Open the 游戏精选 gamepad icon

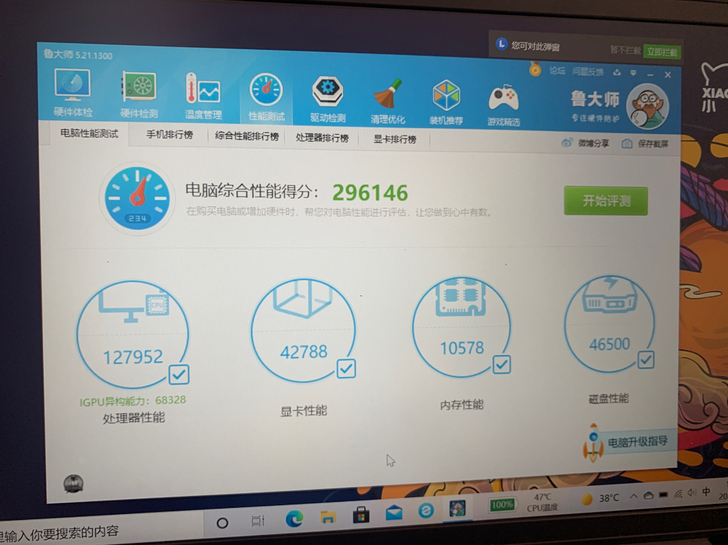(504, 105)
